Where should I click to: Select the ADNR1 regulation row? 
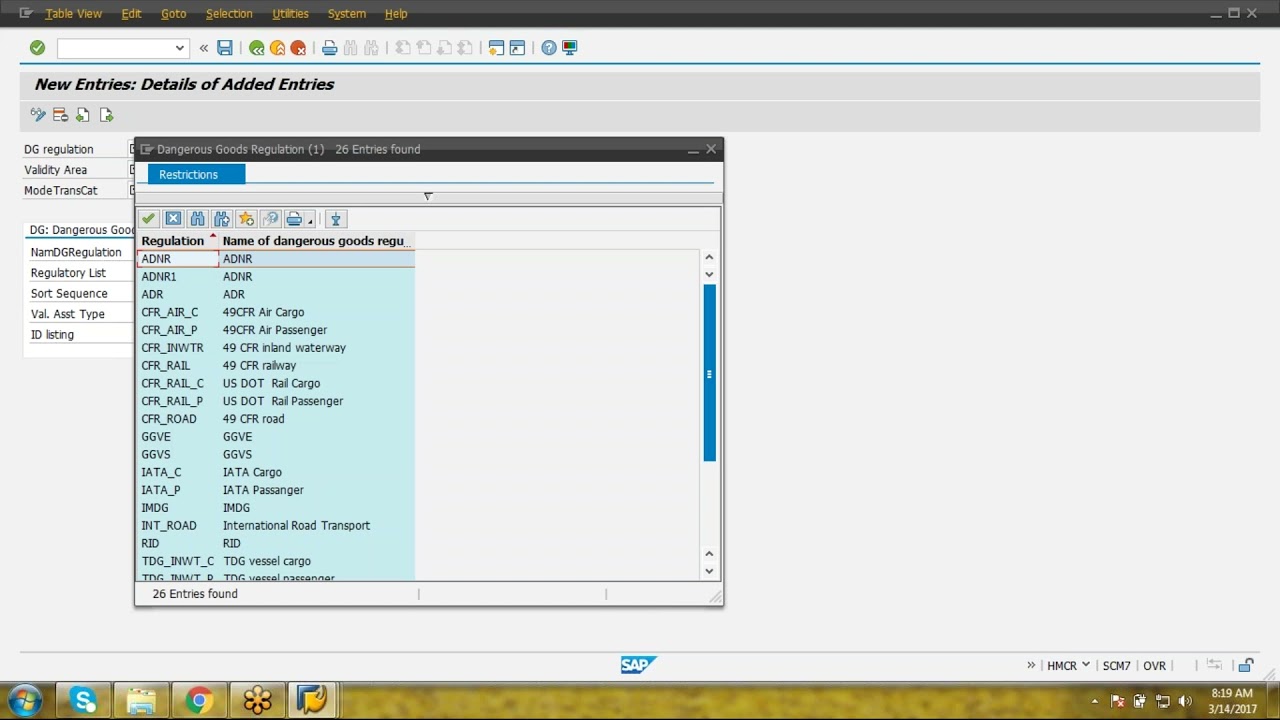pos(275,277)
